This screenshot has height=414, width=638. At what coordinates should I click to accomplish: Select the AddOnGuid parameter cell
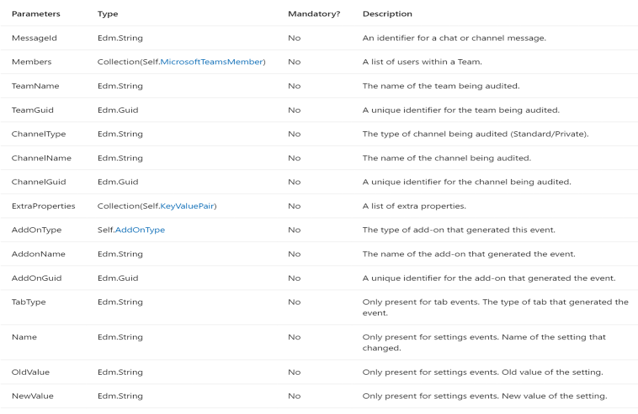coord(36,278)
